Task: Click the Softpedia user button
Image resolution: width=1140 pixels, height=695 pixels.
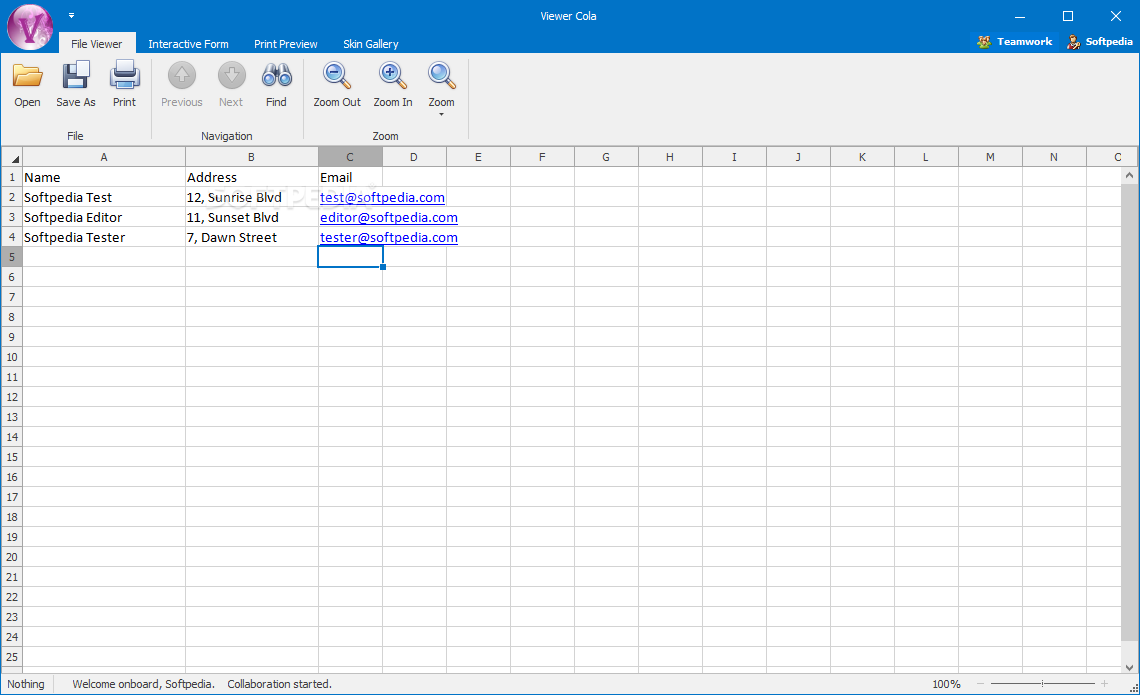Action: click(1099, 41)
